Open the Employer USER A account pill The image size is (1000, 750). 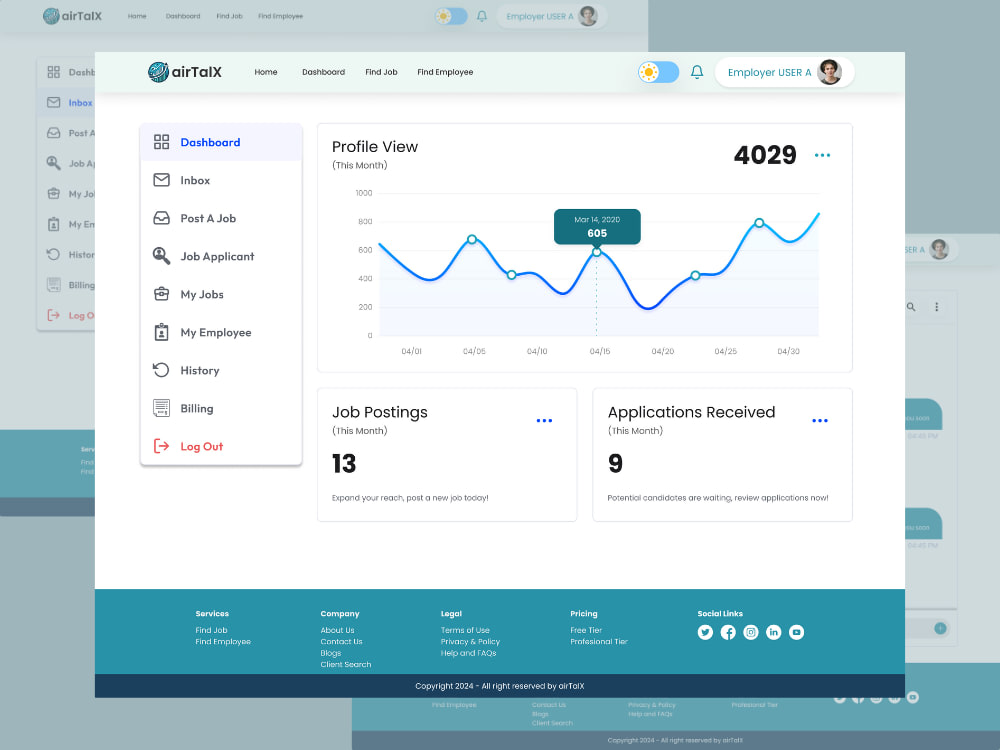coord(784,72)
